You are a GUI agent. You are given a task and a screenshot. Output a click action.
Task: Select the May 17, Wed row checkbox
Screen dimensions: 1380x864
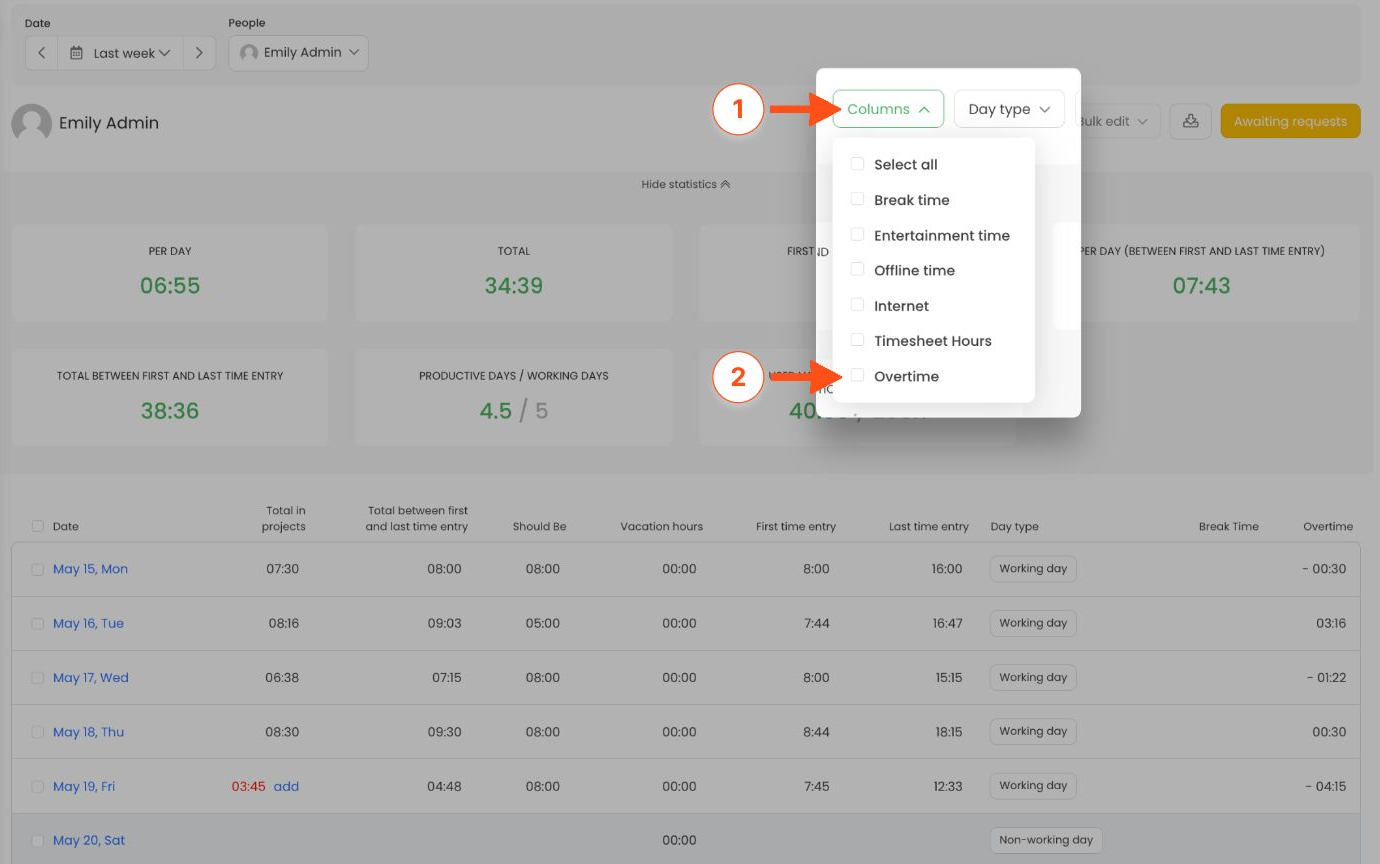[x=38, y=677]
